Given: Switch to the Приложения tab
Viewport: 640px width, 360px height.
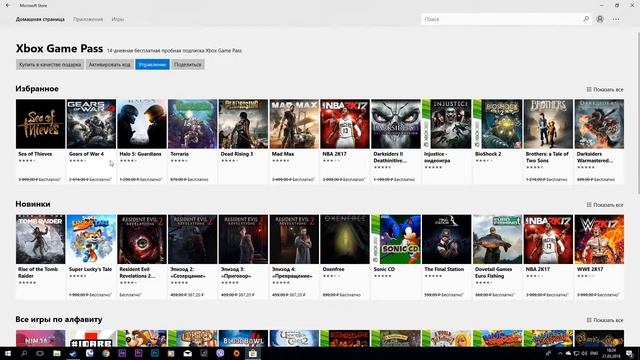Looking at the screenshot, I should [88, 19].
